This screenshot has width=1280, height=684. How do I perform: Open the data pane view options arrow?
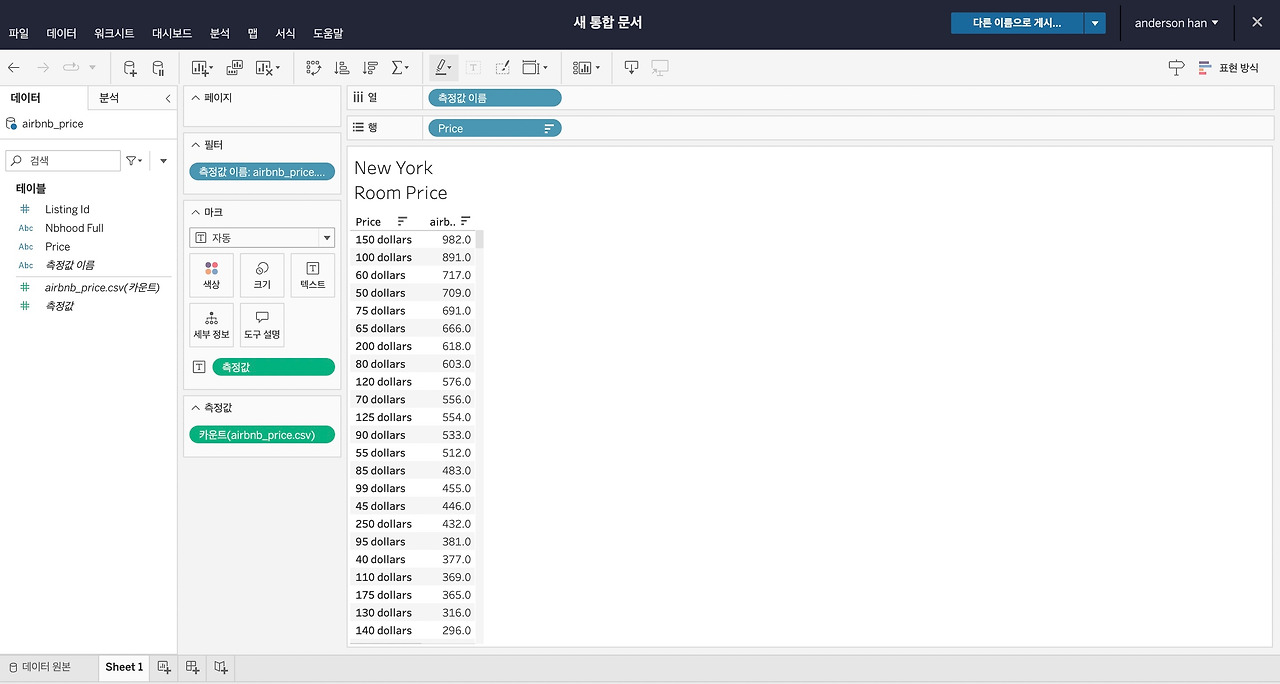coord(163,160)
